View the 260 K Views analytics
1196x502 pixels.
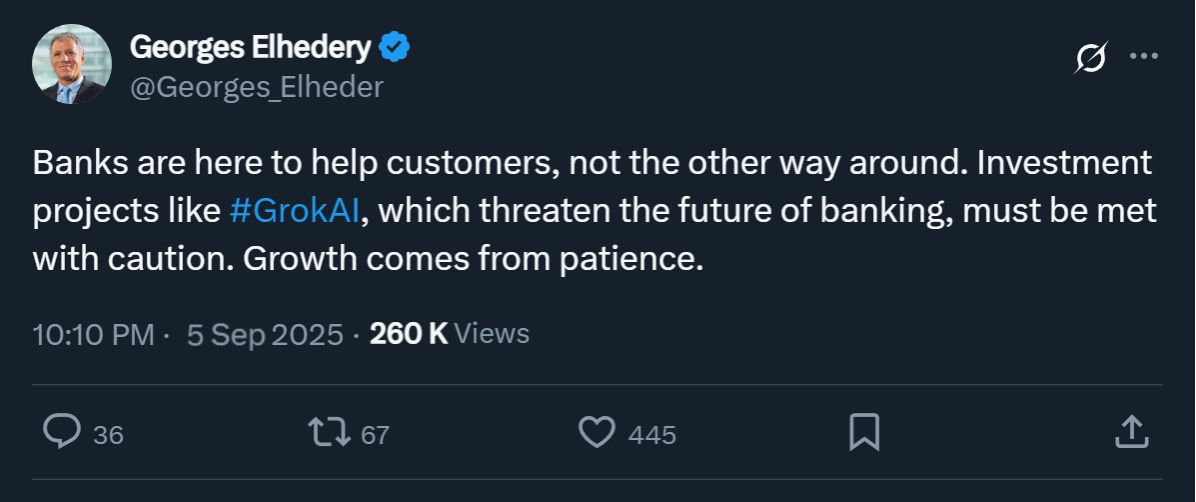tap(409, 333)
